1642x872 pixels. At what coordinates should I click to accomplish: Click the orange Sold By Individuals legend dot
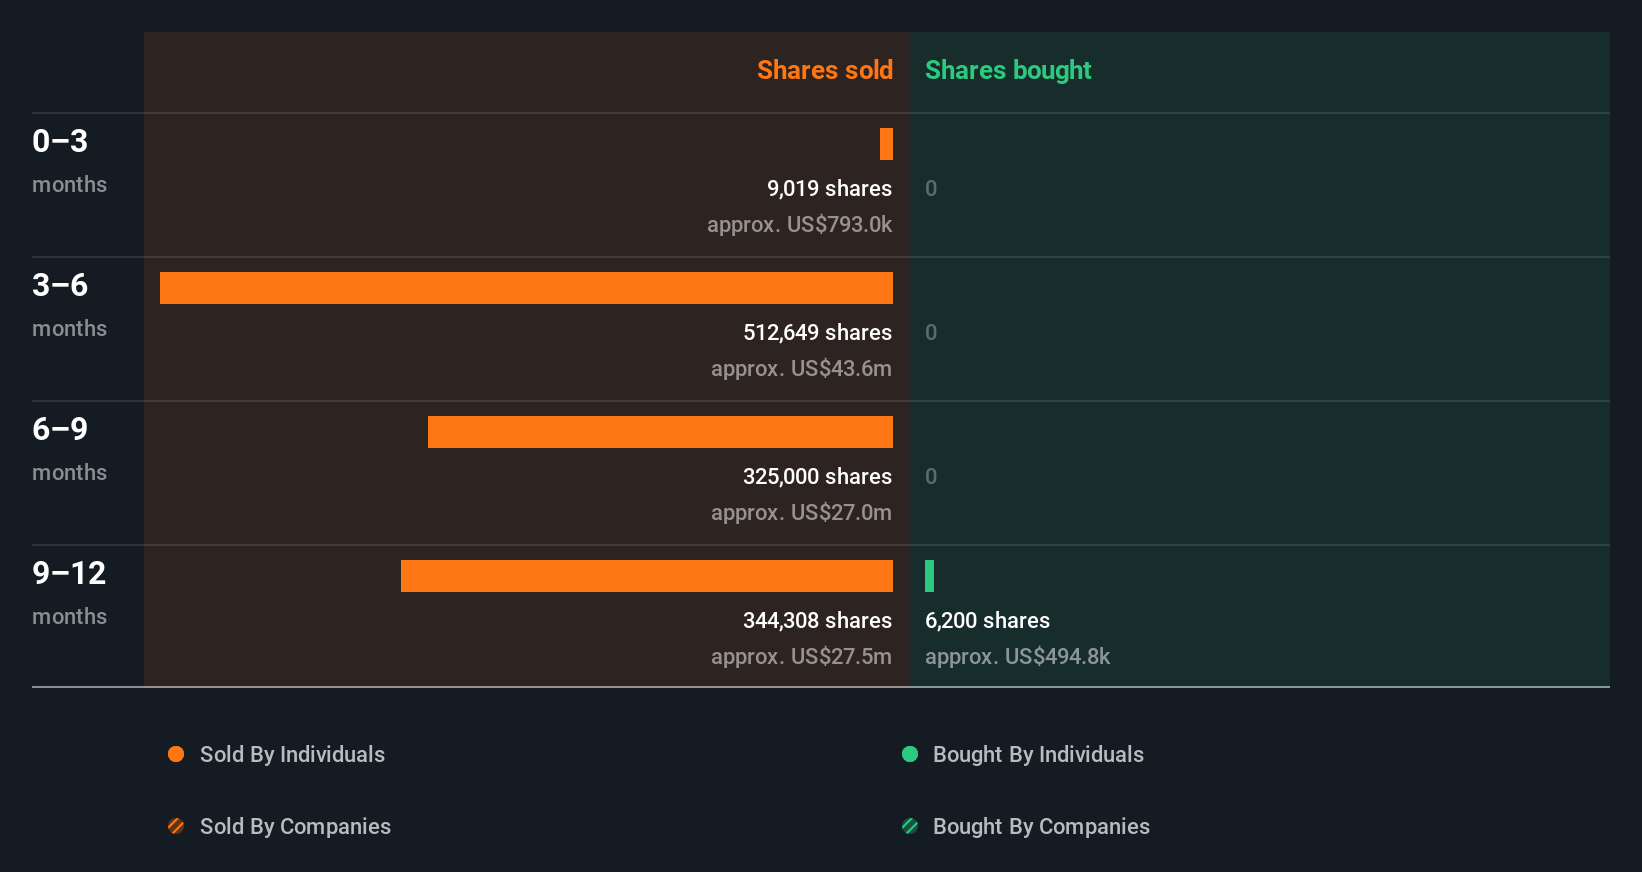176,754
